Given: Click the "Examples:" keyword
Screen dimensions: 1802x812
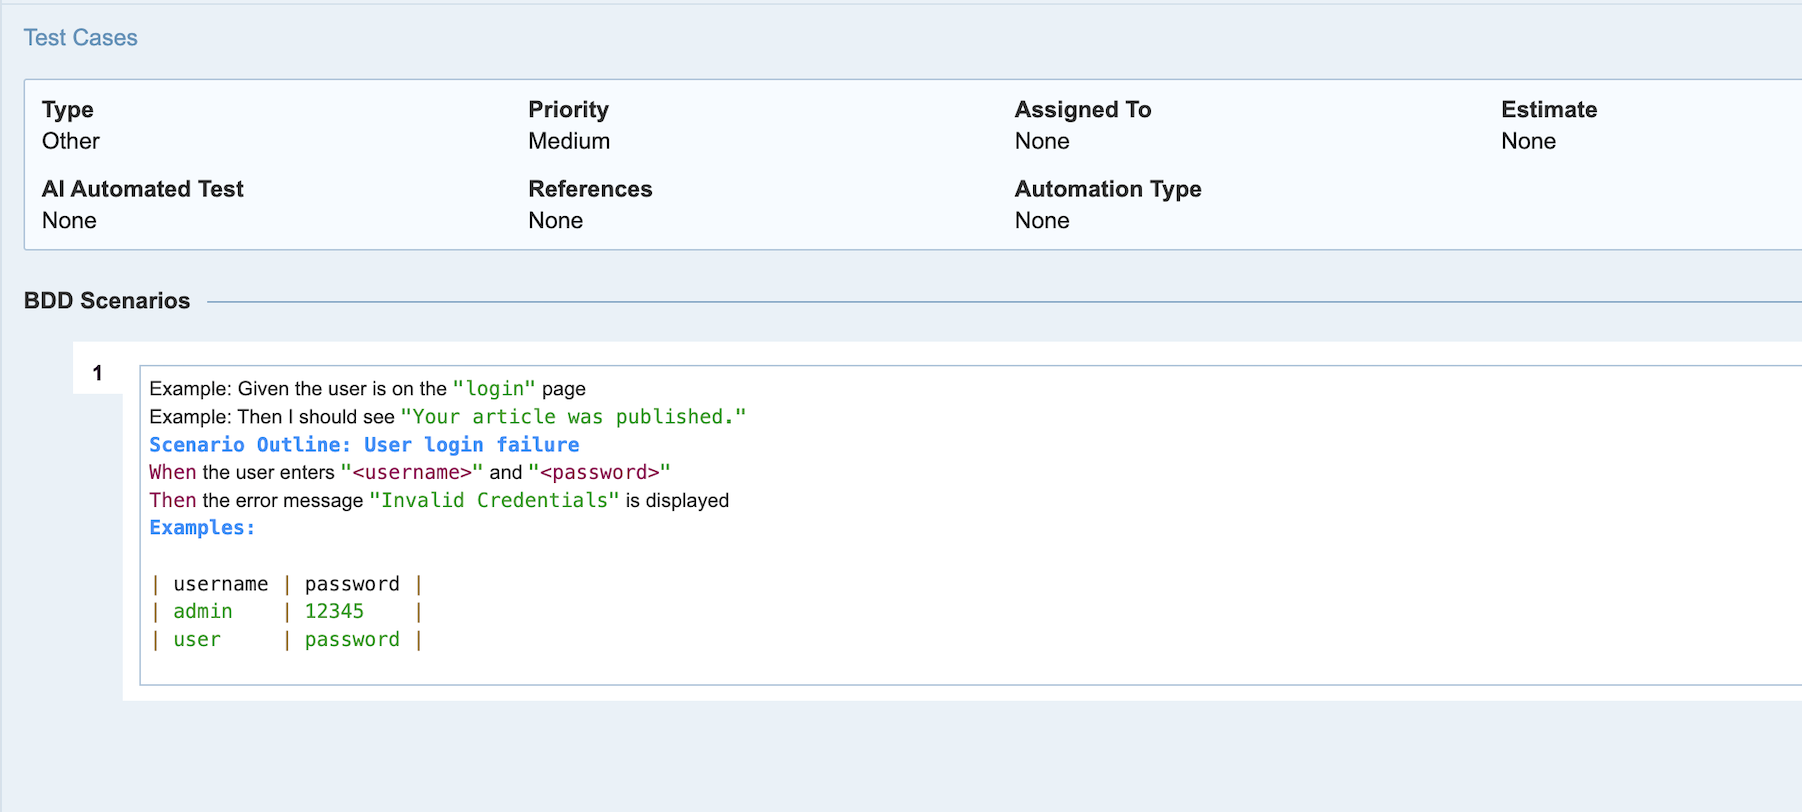Looking at the screenshot, I should (x=202, y=528).
